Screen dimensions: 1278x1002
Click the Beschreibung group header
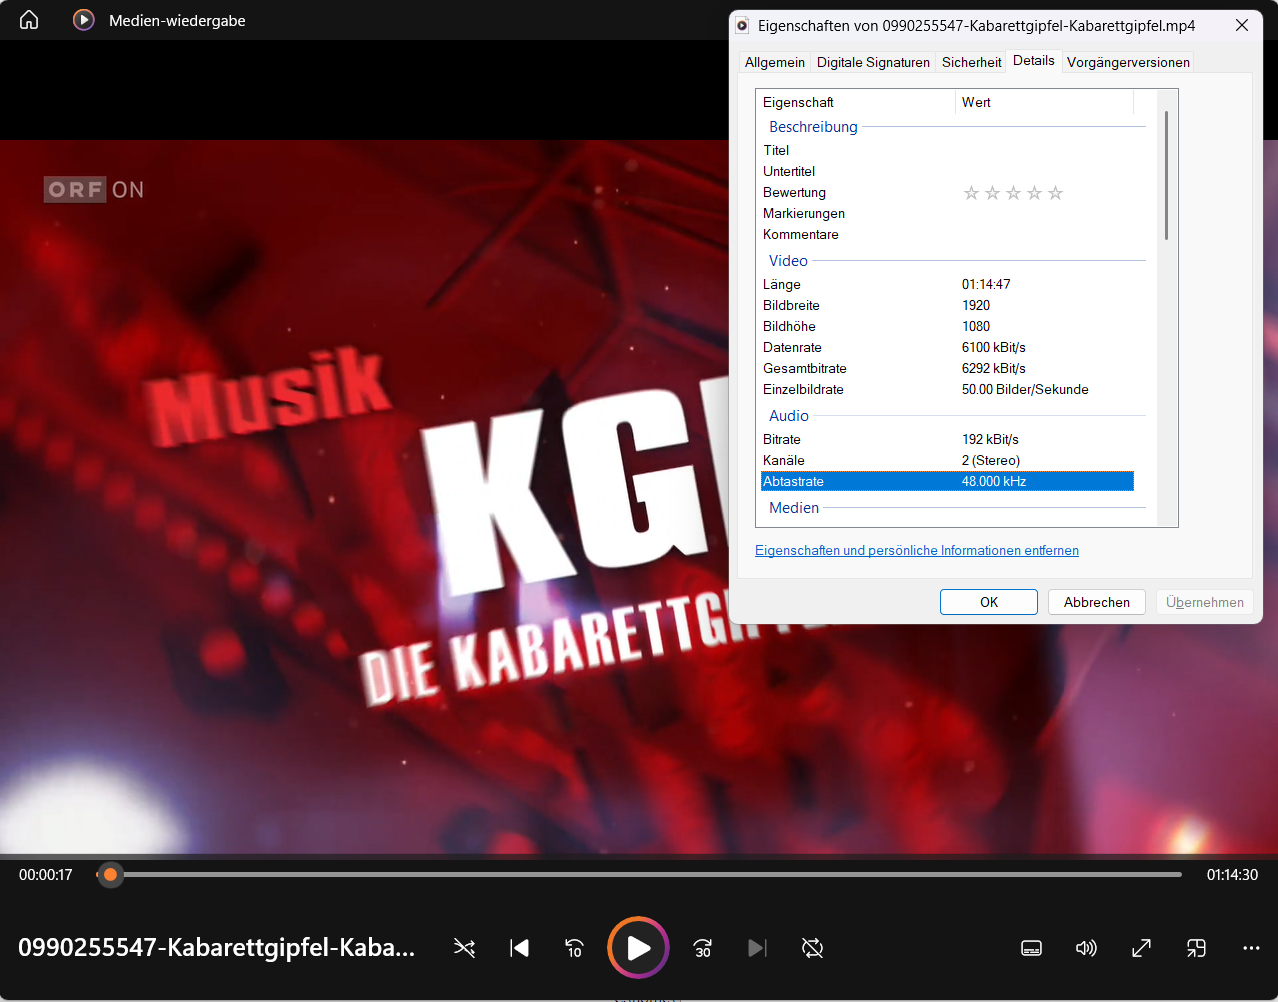coord(813,127)
